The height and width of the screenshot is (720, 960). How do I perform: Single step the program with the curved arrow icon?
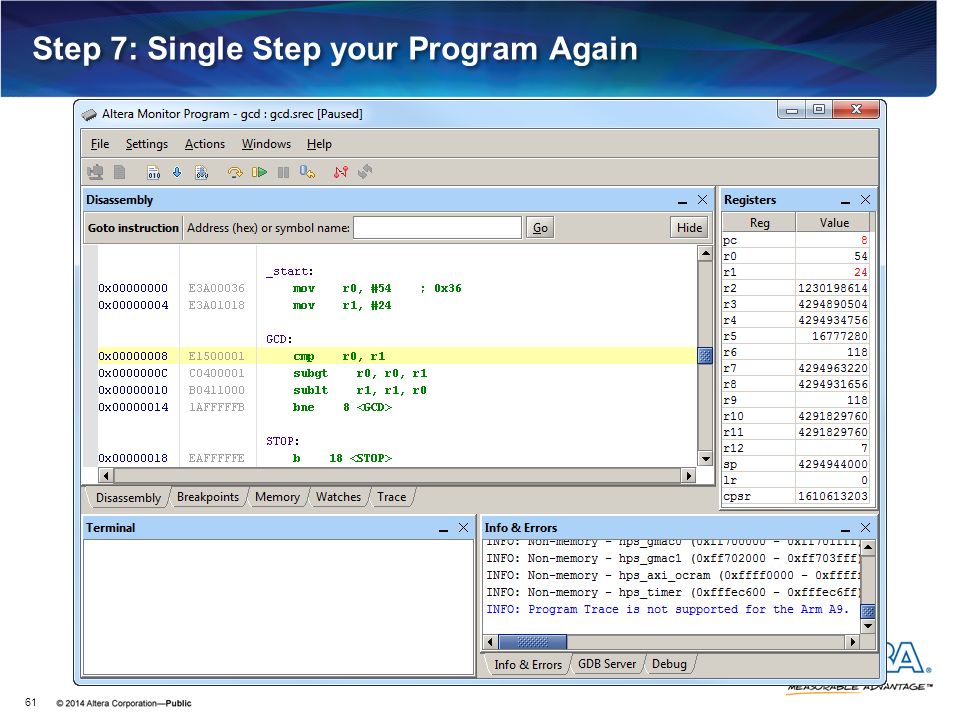tap(234, 173)
